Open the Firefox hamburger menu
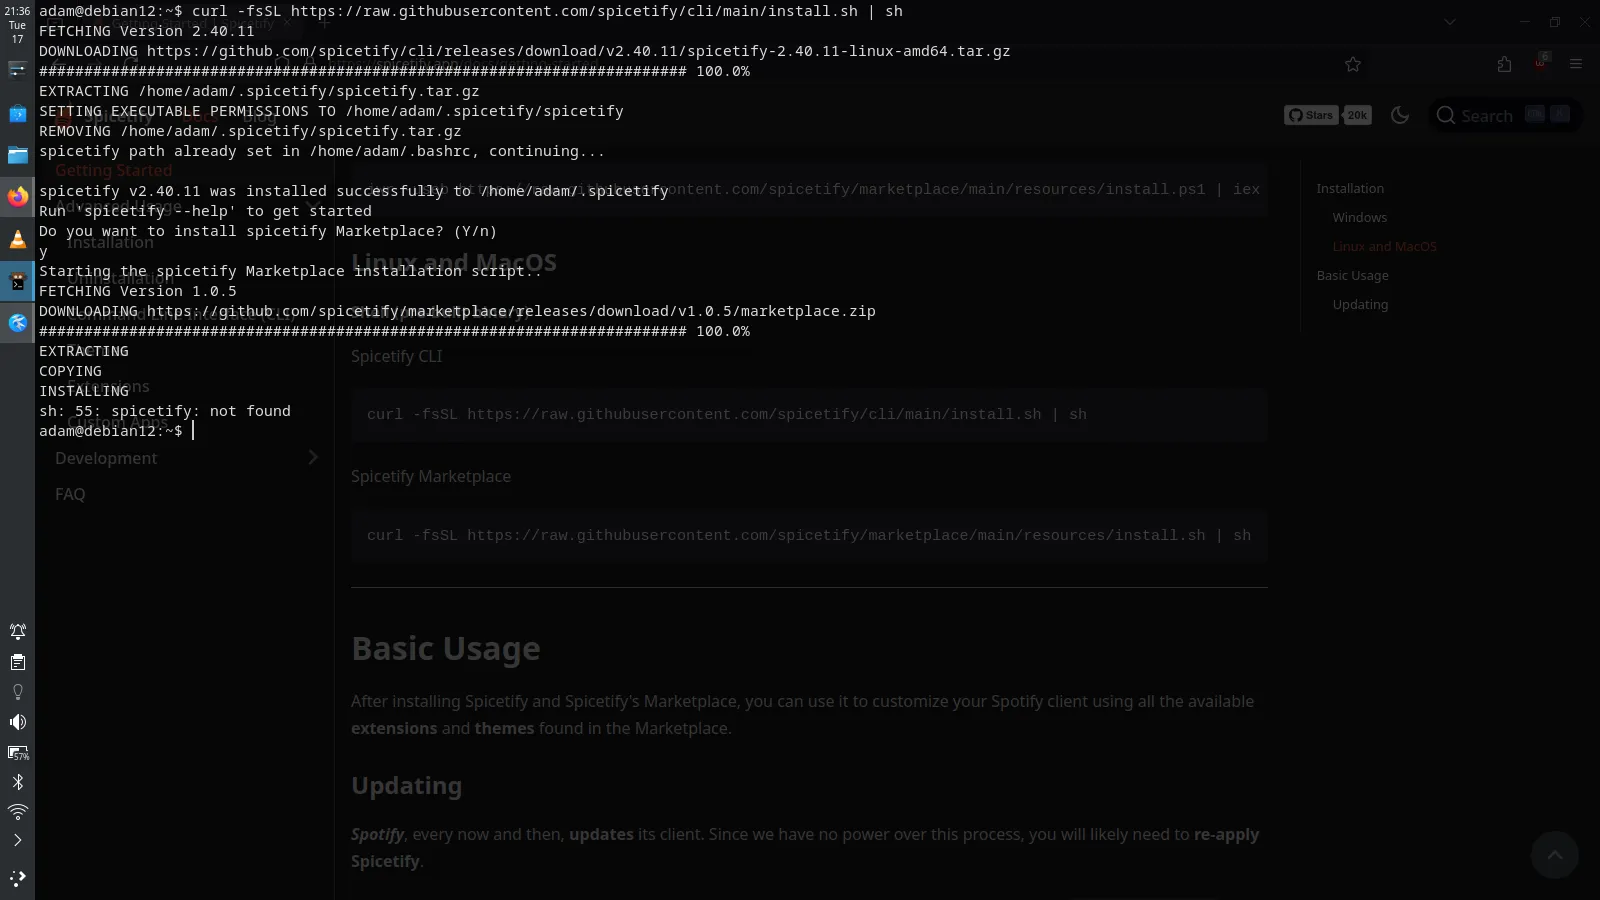Screen dimensions: 1600x900 1576,64
